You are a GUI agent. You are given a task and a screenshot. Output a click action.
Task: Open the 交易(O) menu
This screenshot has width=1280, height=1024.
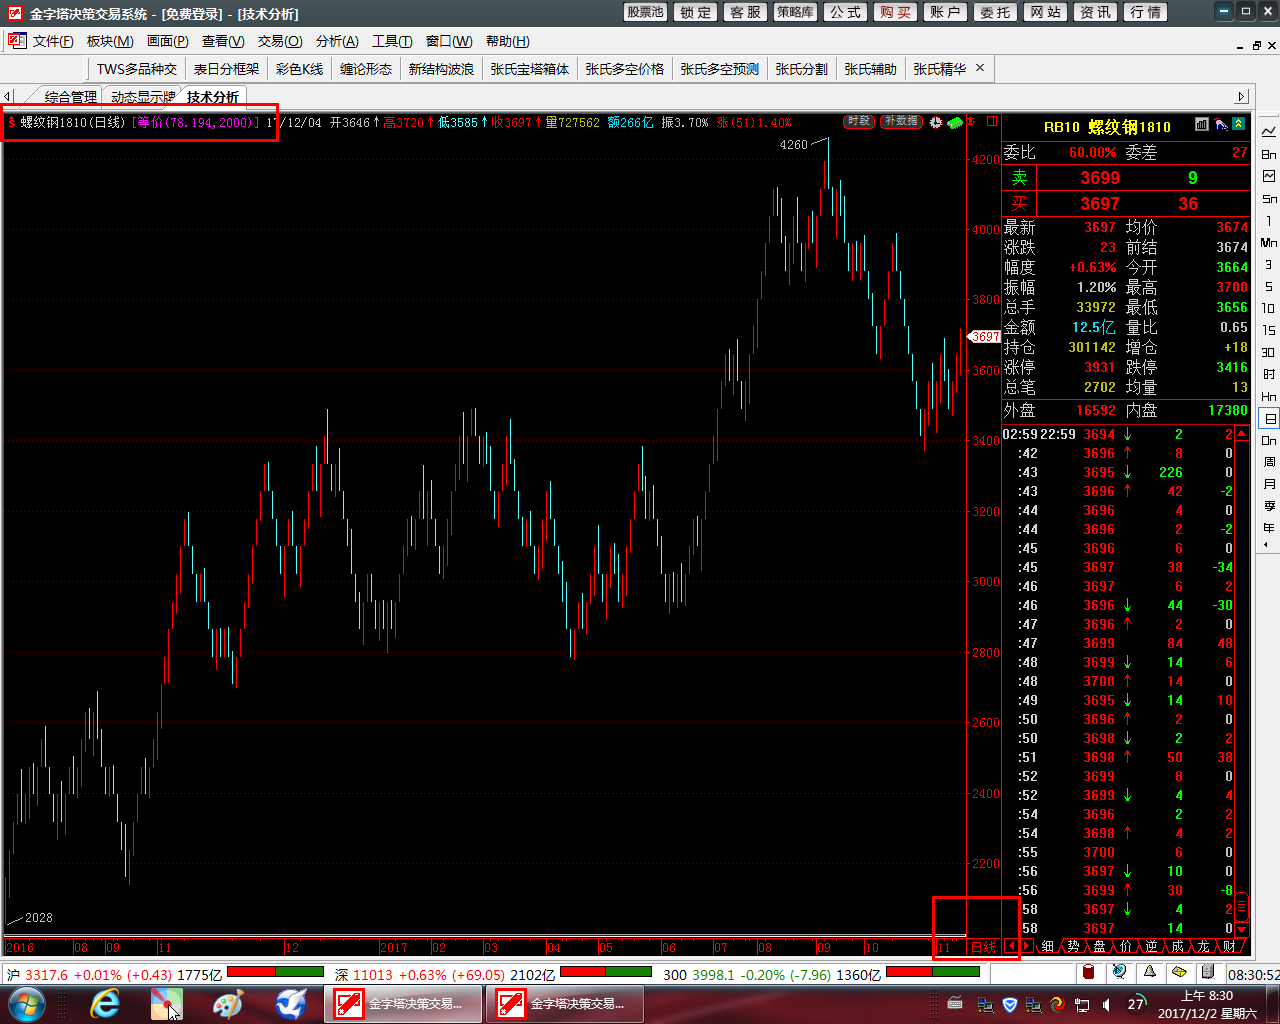(280, 41)
